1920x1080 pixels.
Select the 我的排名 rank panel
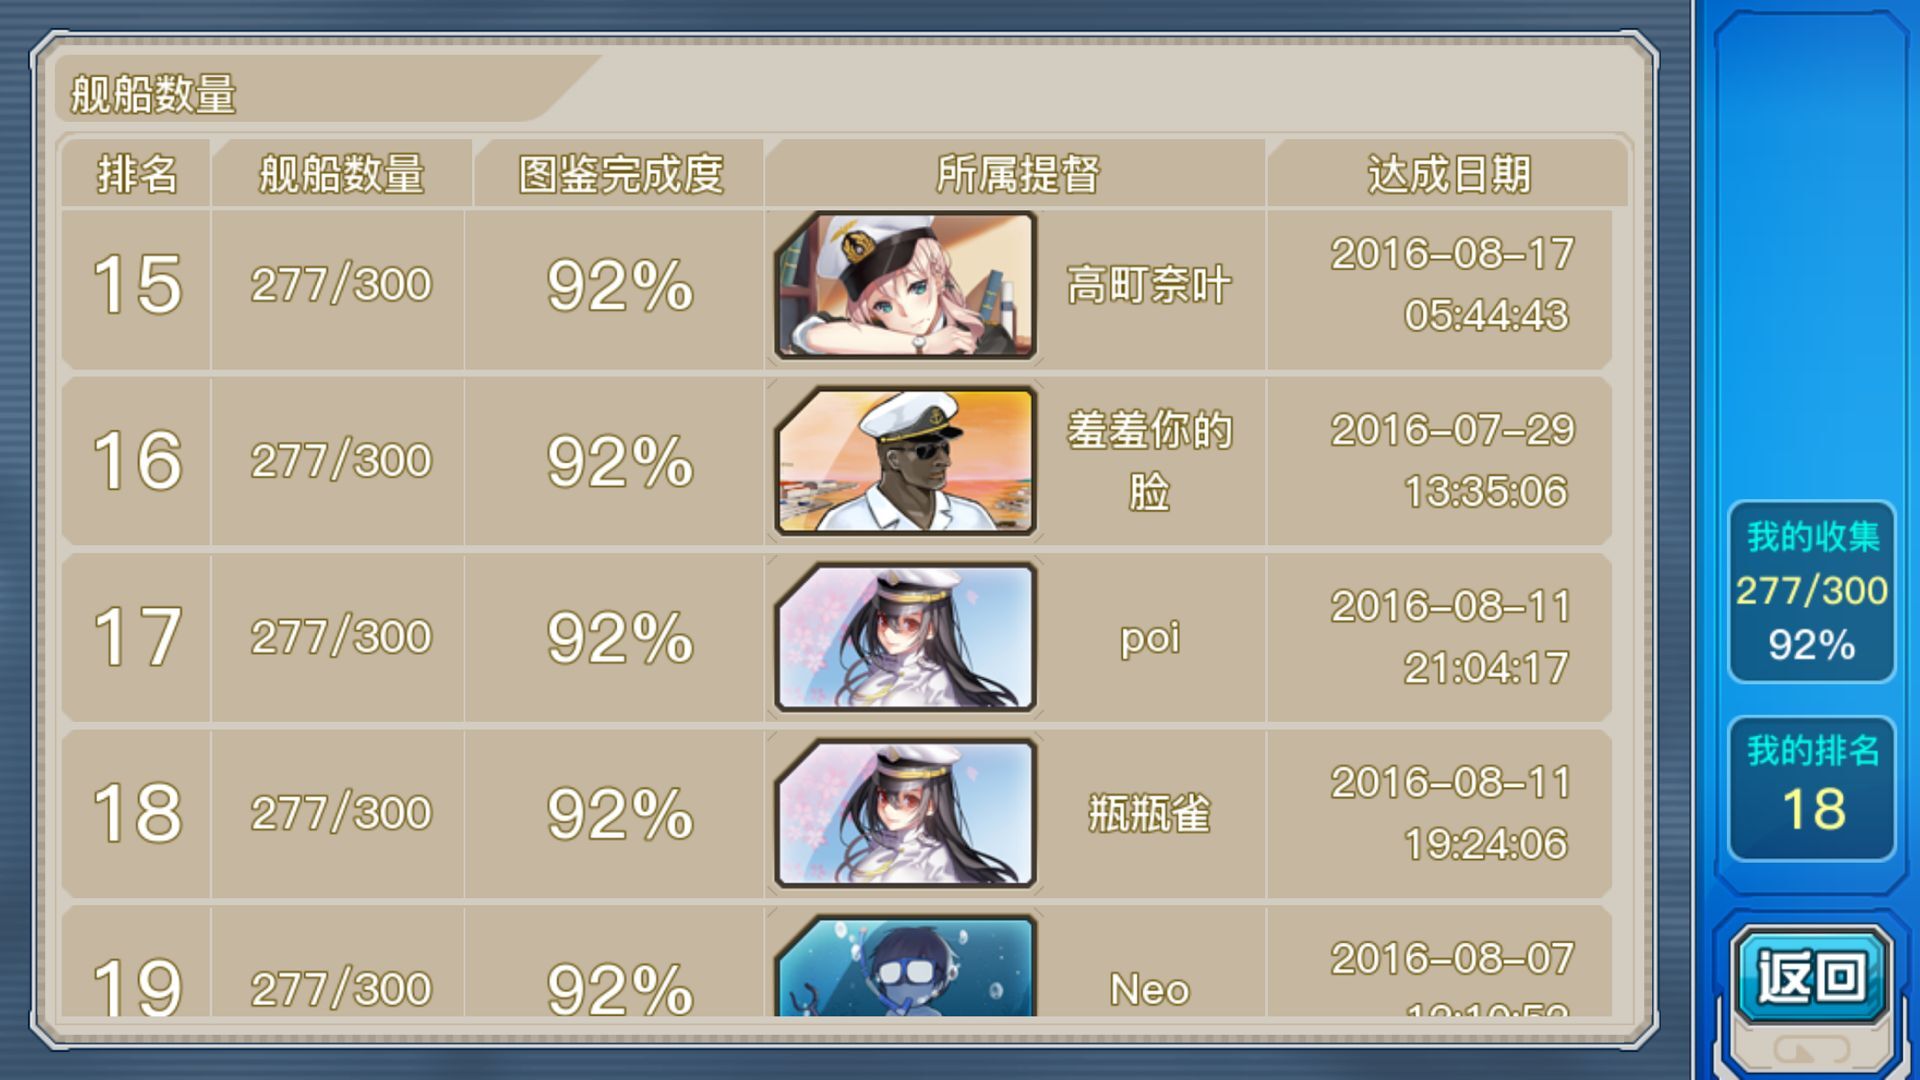tap(1811, 788)
